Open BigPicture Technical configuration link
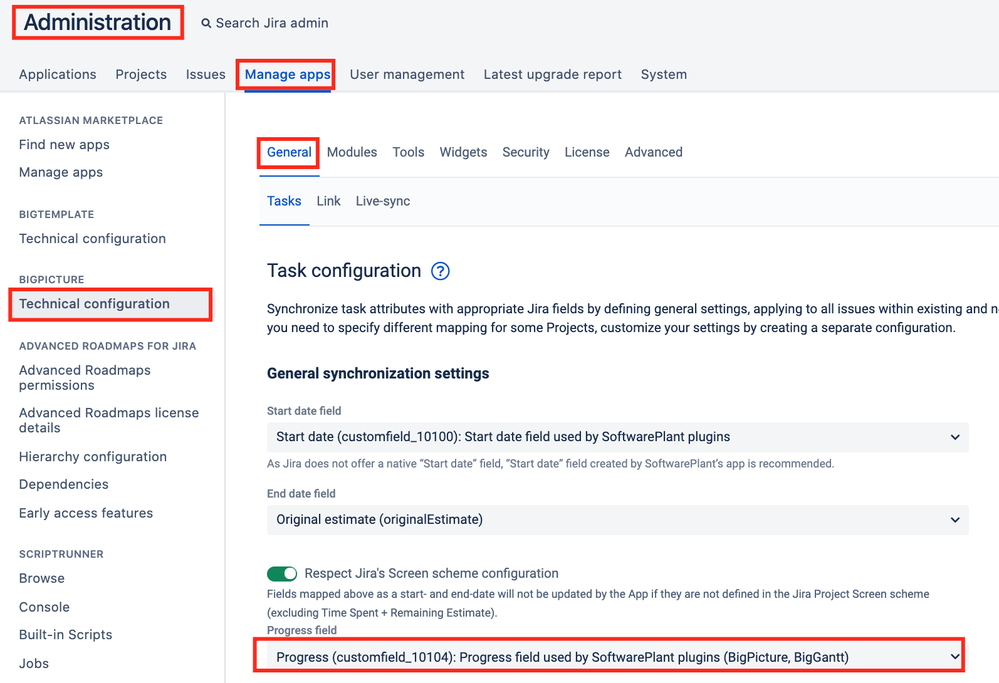The height and width of the screenshot is (683, 999). [x=94, y=304]
